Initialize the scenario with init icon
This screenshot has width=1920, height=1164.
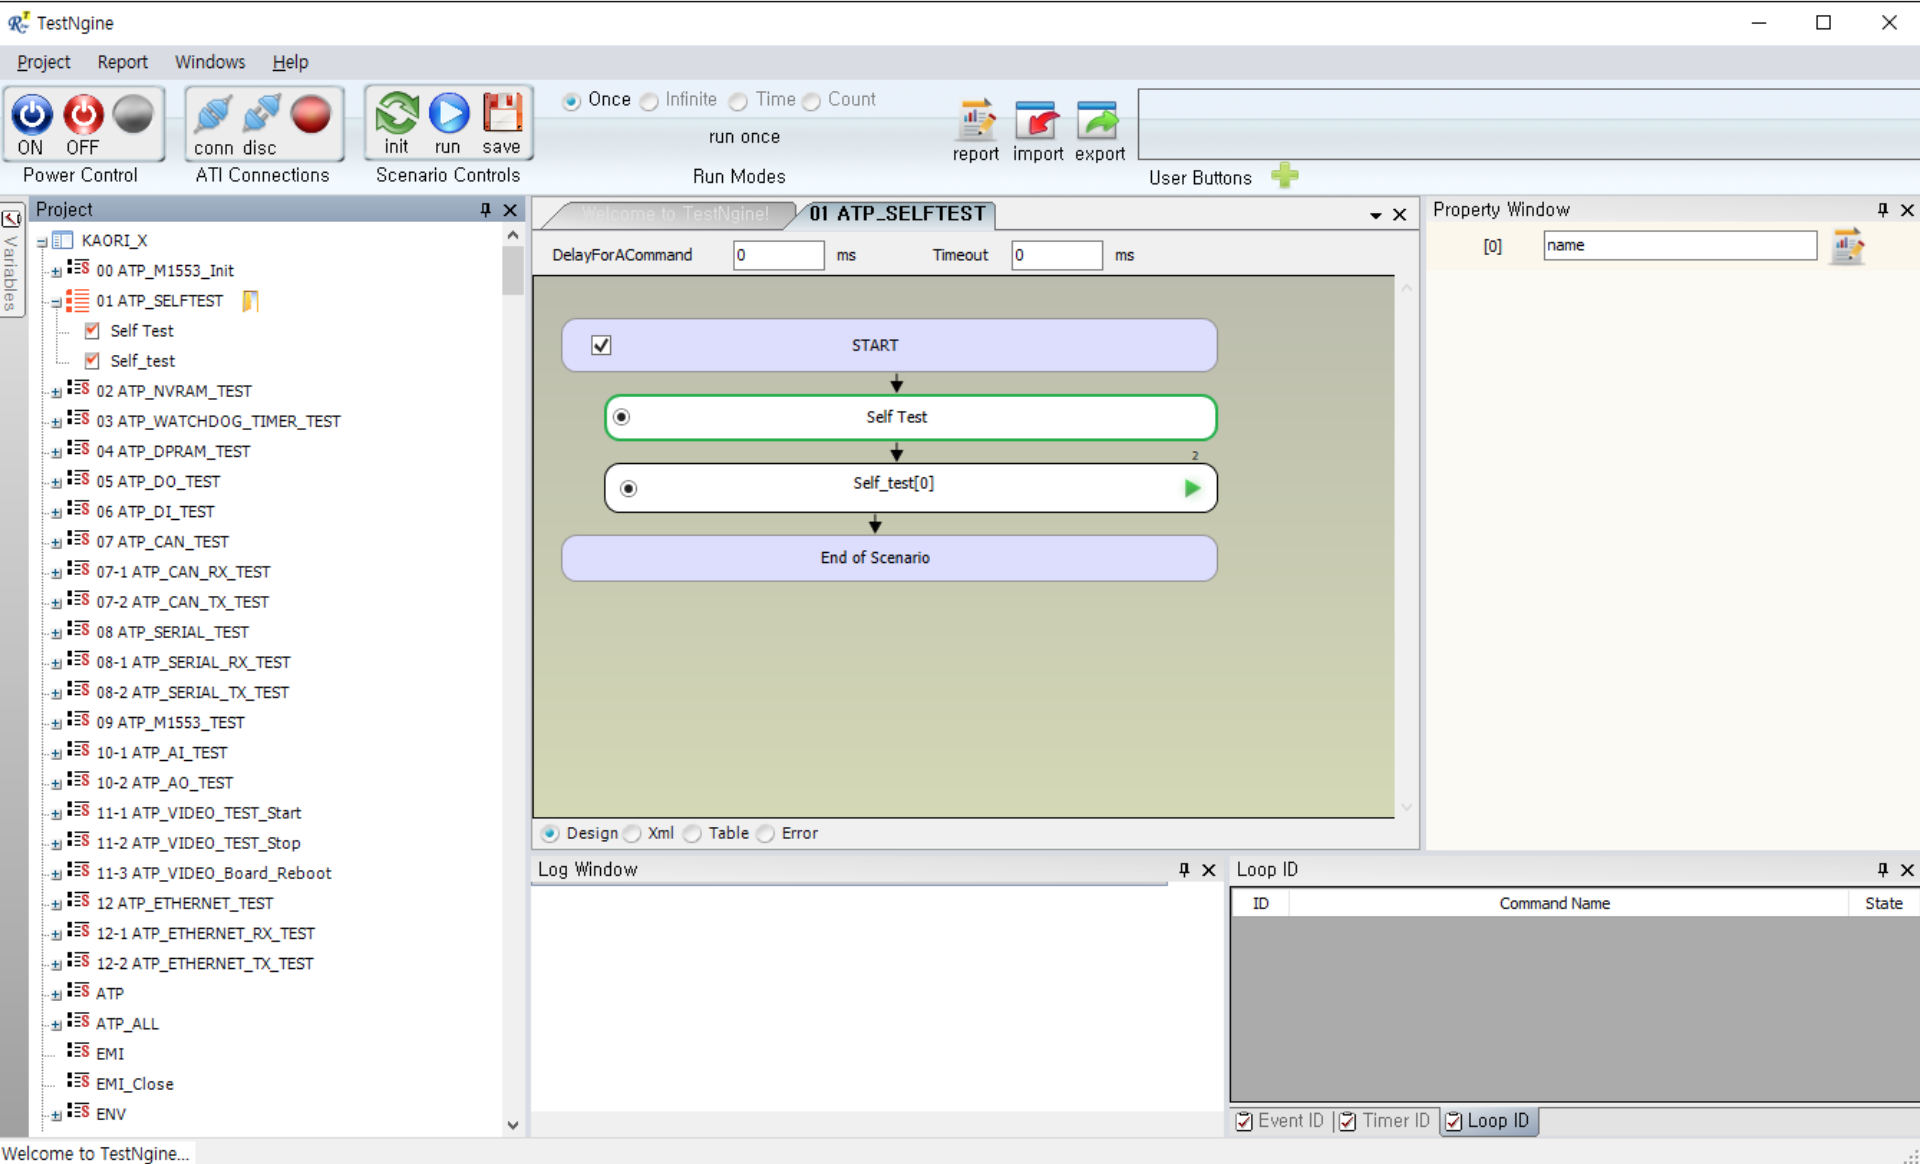(396, 113)
